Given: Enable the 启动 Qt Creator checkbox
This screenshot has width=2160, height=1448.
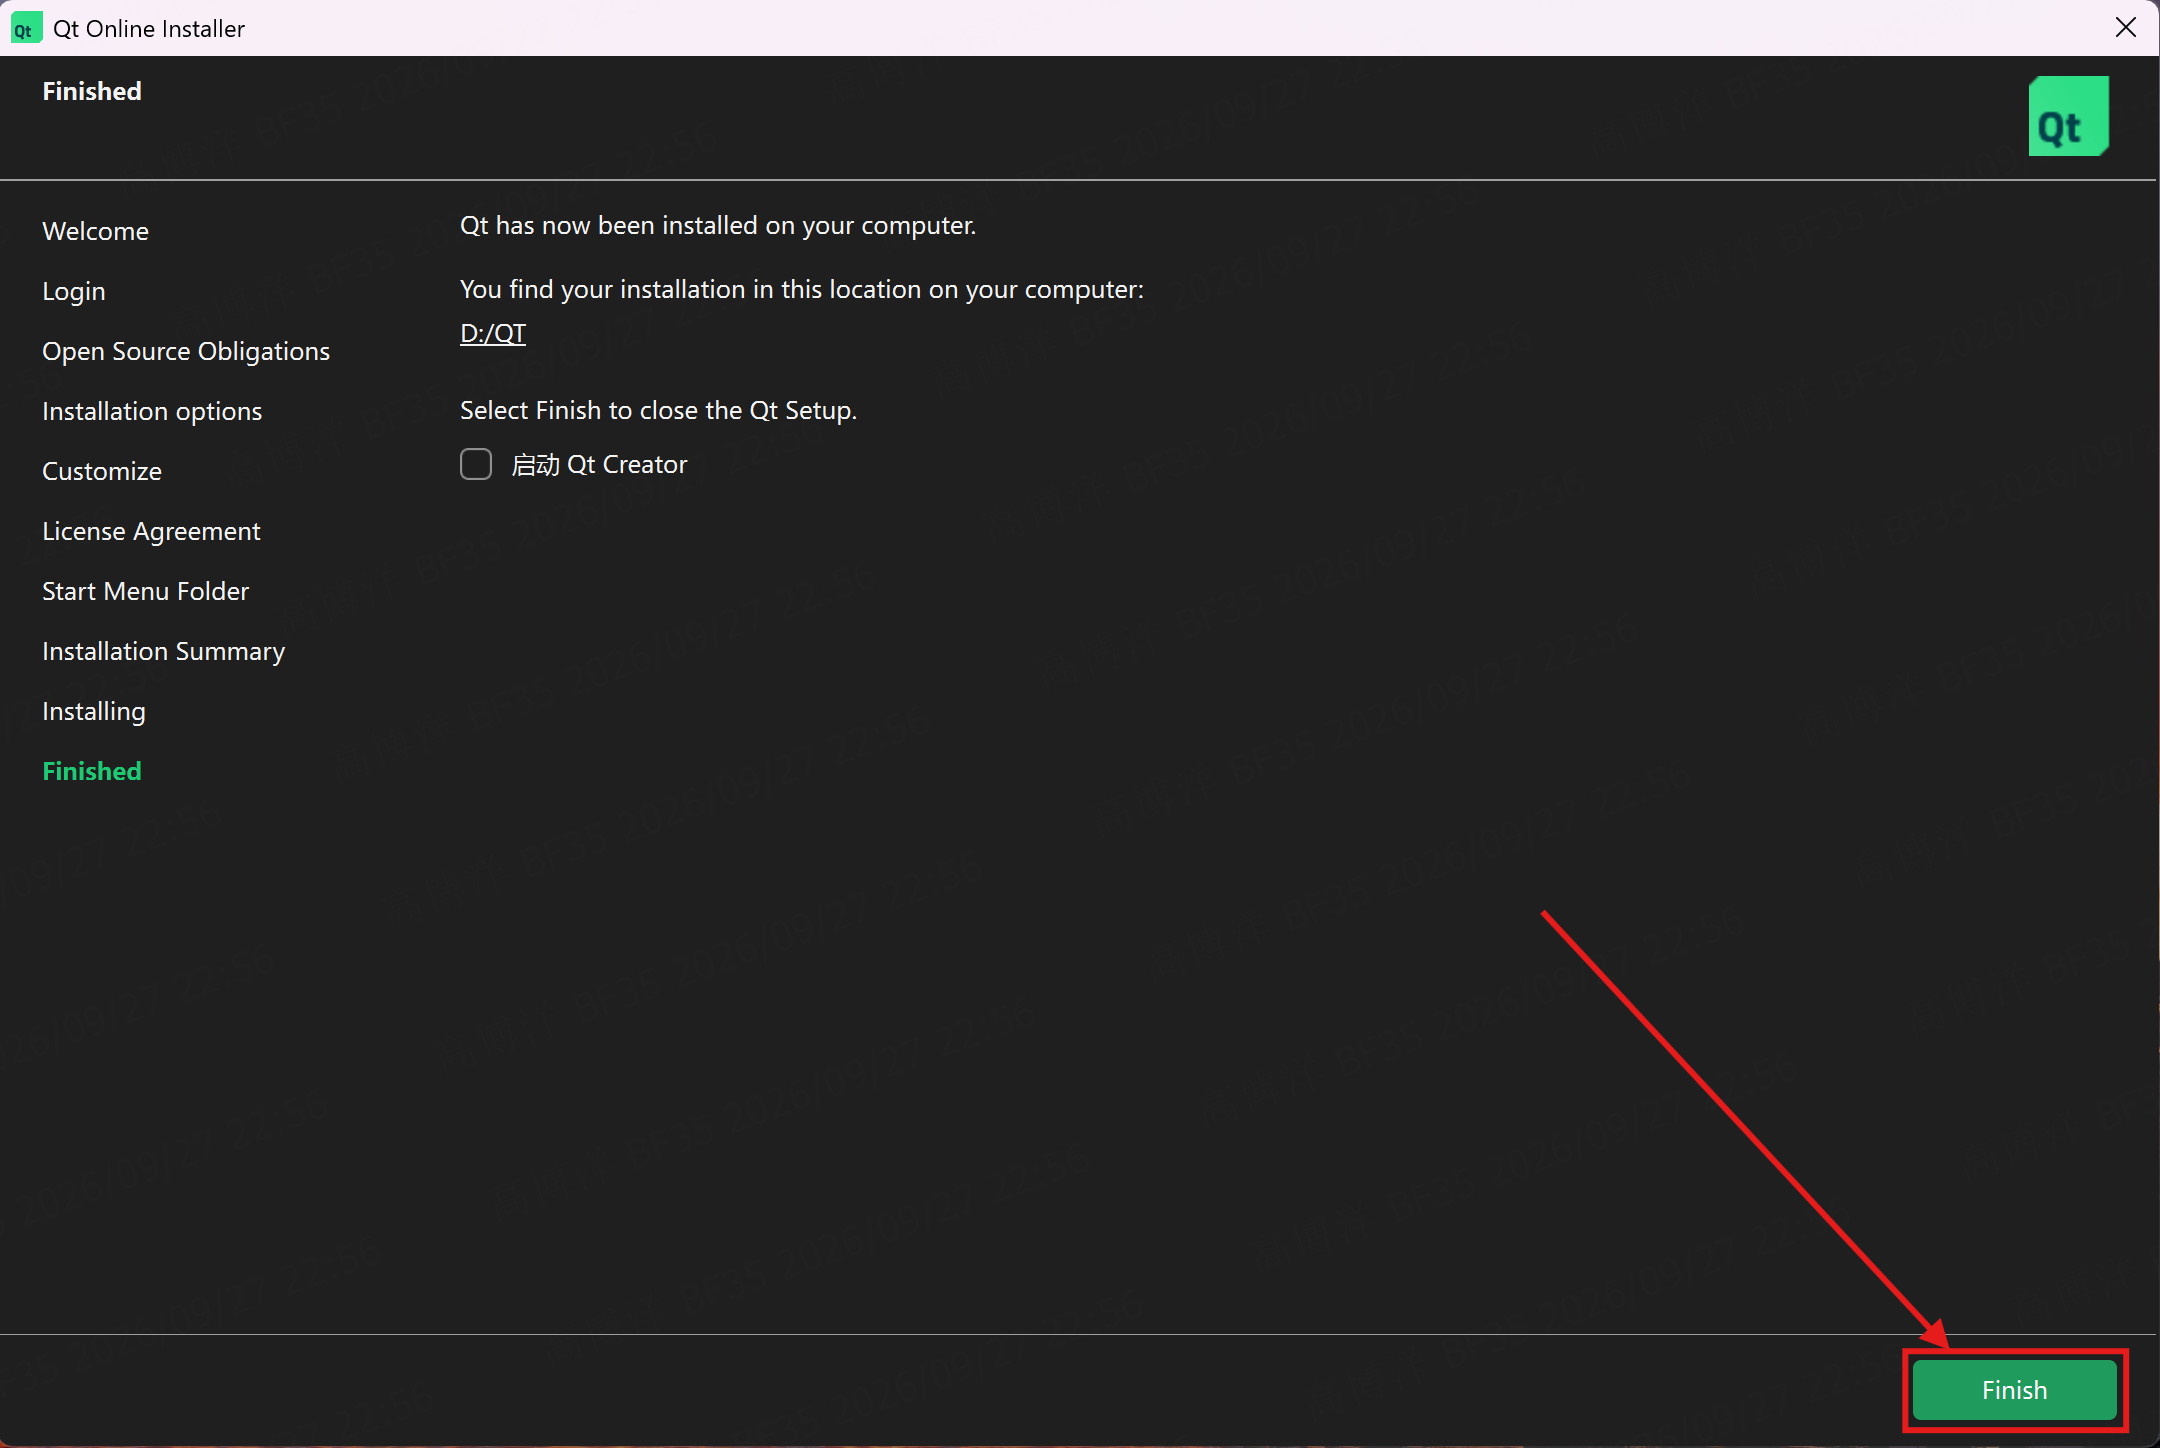Looking at the screenshot, I should tap(476, 464).
